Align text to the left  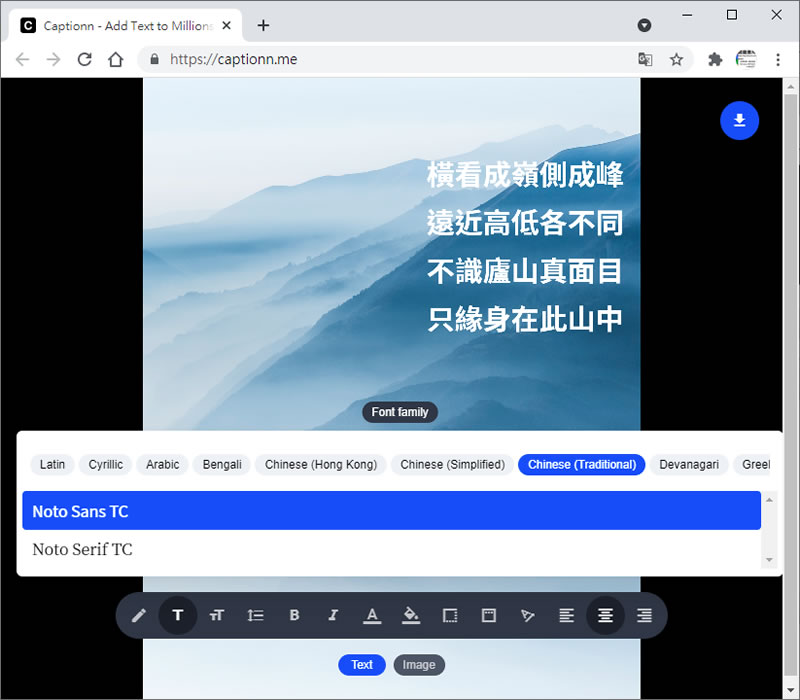tap(566, 615)
